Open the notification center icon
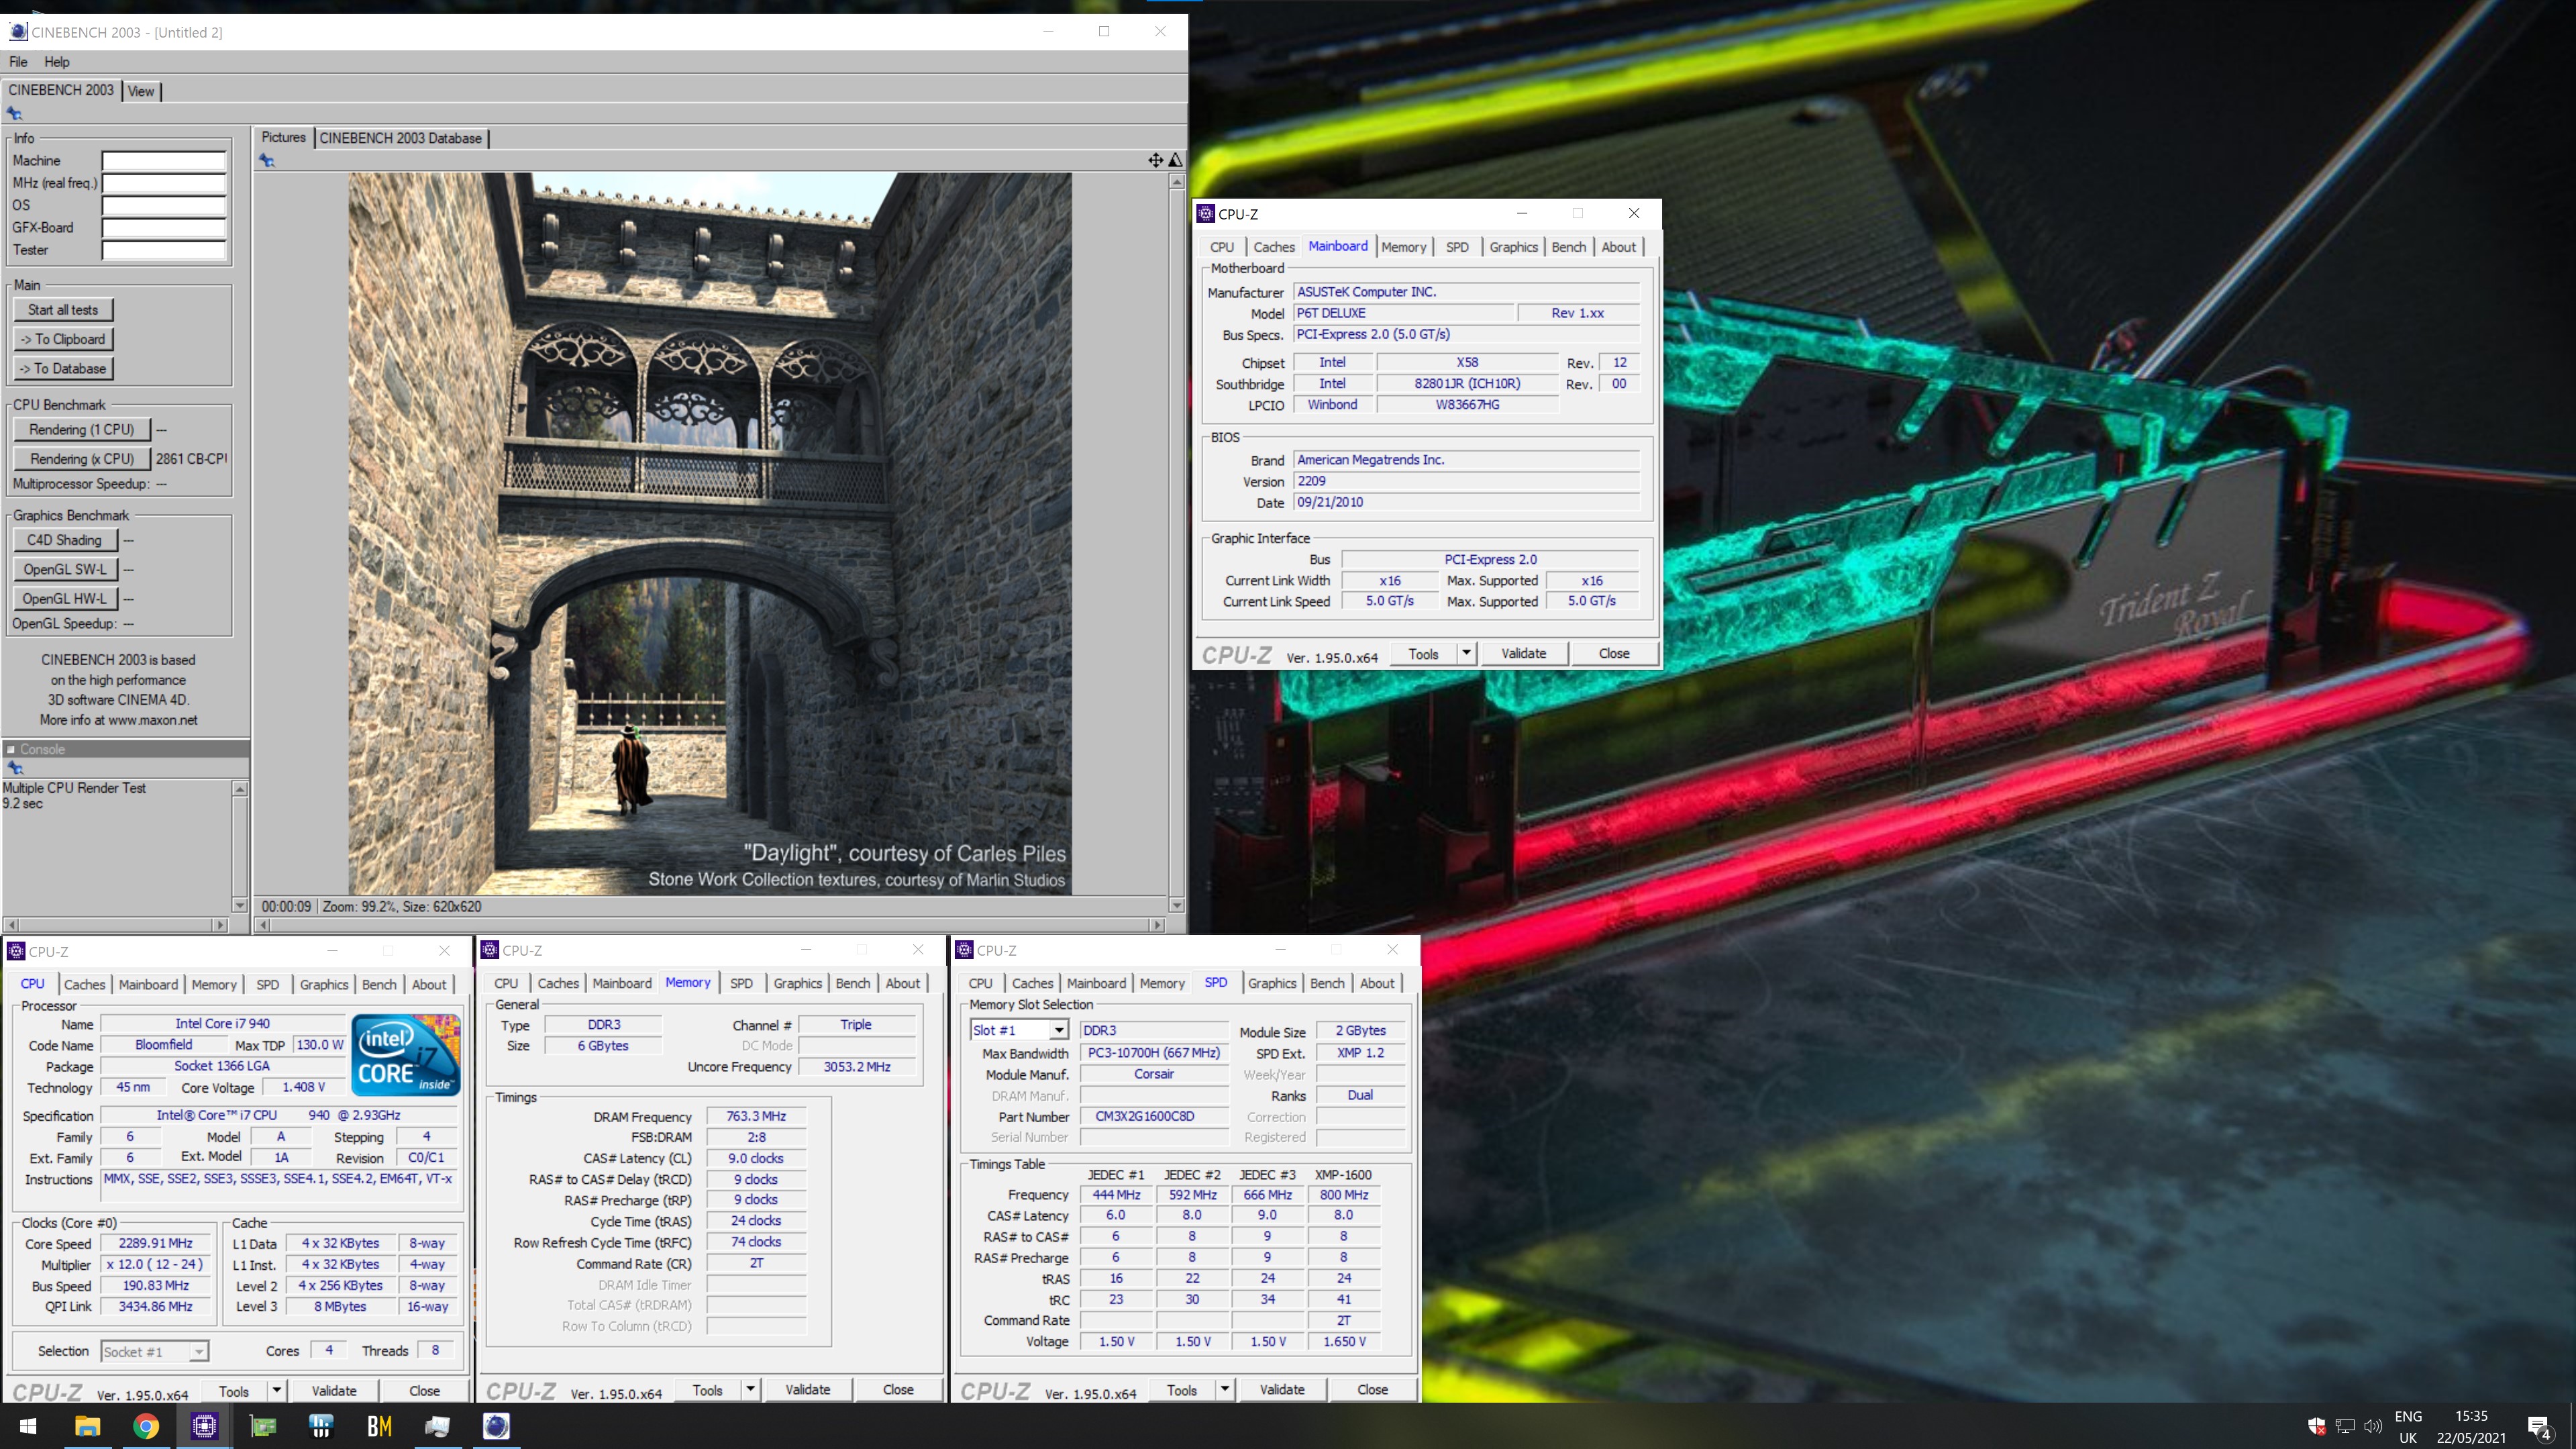The height and width of the screenshot is (1449, 2576). (2538, 1427)
